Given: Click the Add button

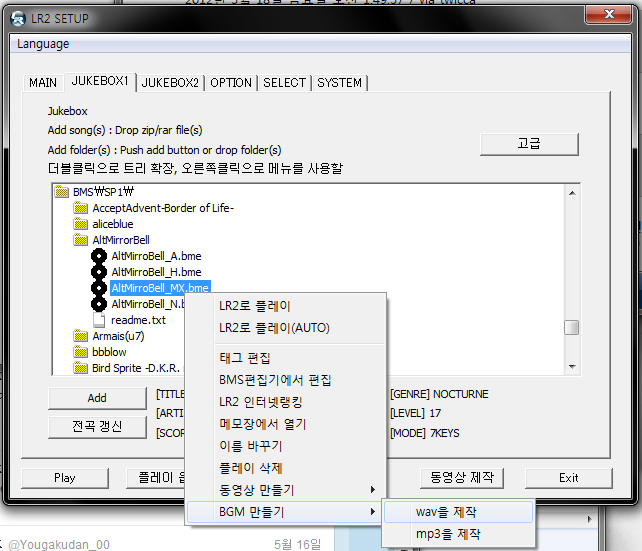Looking at the screenshot, I should 97,398.
